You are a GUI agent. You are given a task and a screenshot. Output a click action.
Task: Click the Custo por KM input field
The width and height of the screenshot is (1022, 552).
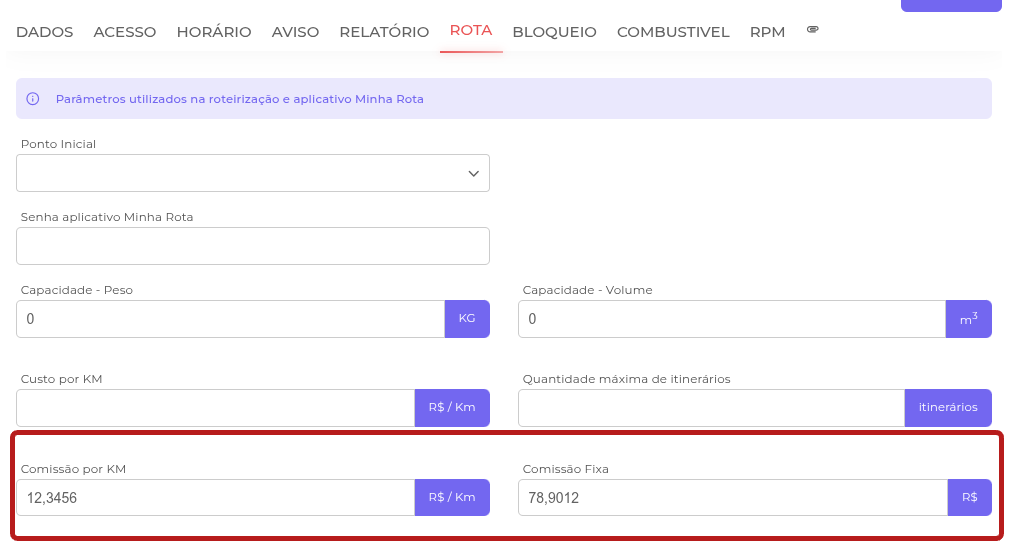click(x=216, y=408)
